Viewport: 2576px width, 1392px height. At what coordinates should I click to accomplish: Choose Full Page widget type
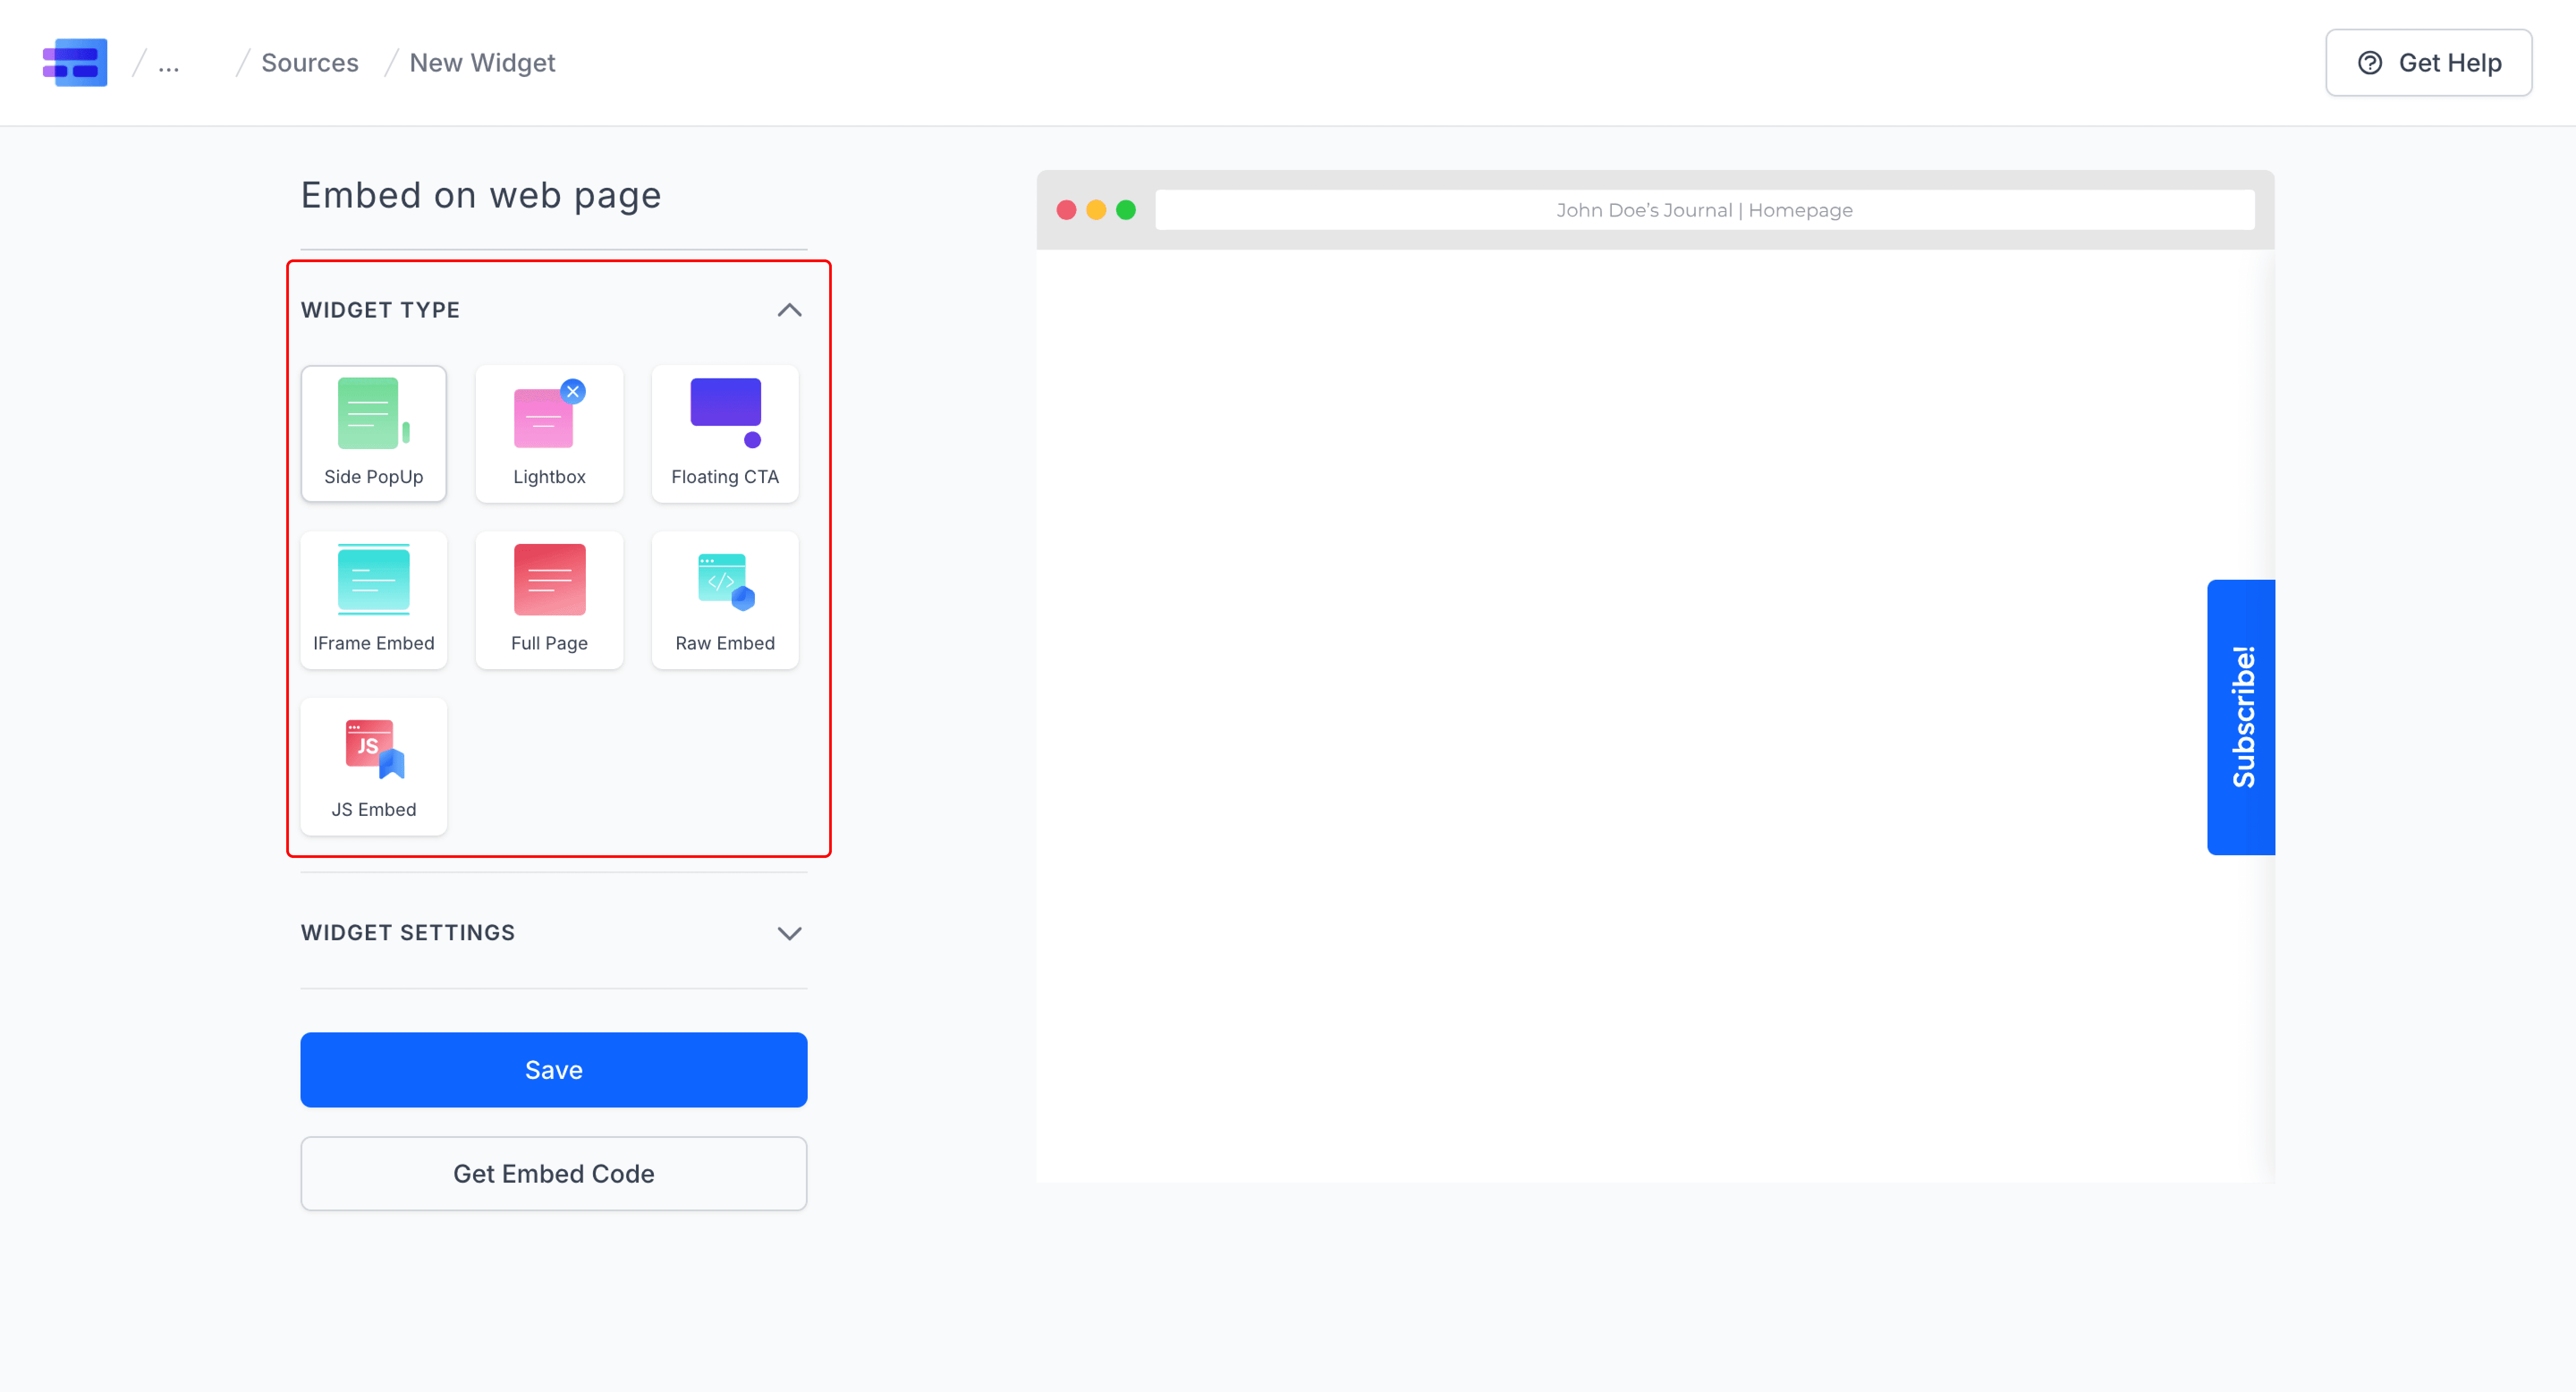[x=549, y=600]
